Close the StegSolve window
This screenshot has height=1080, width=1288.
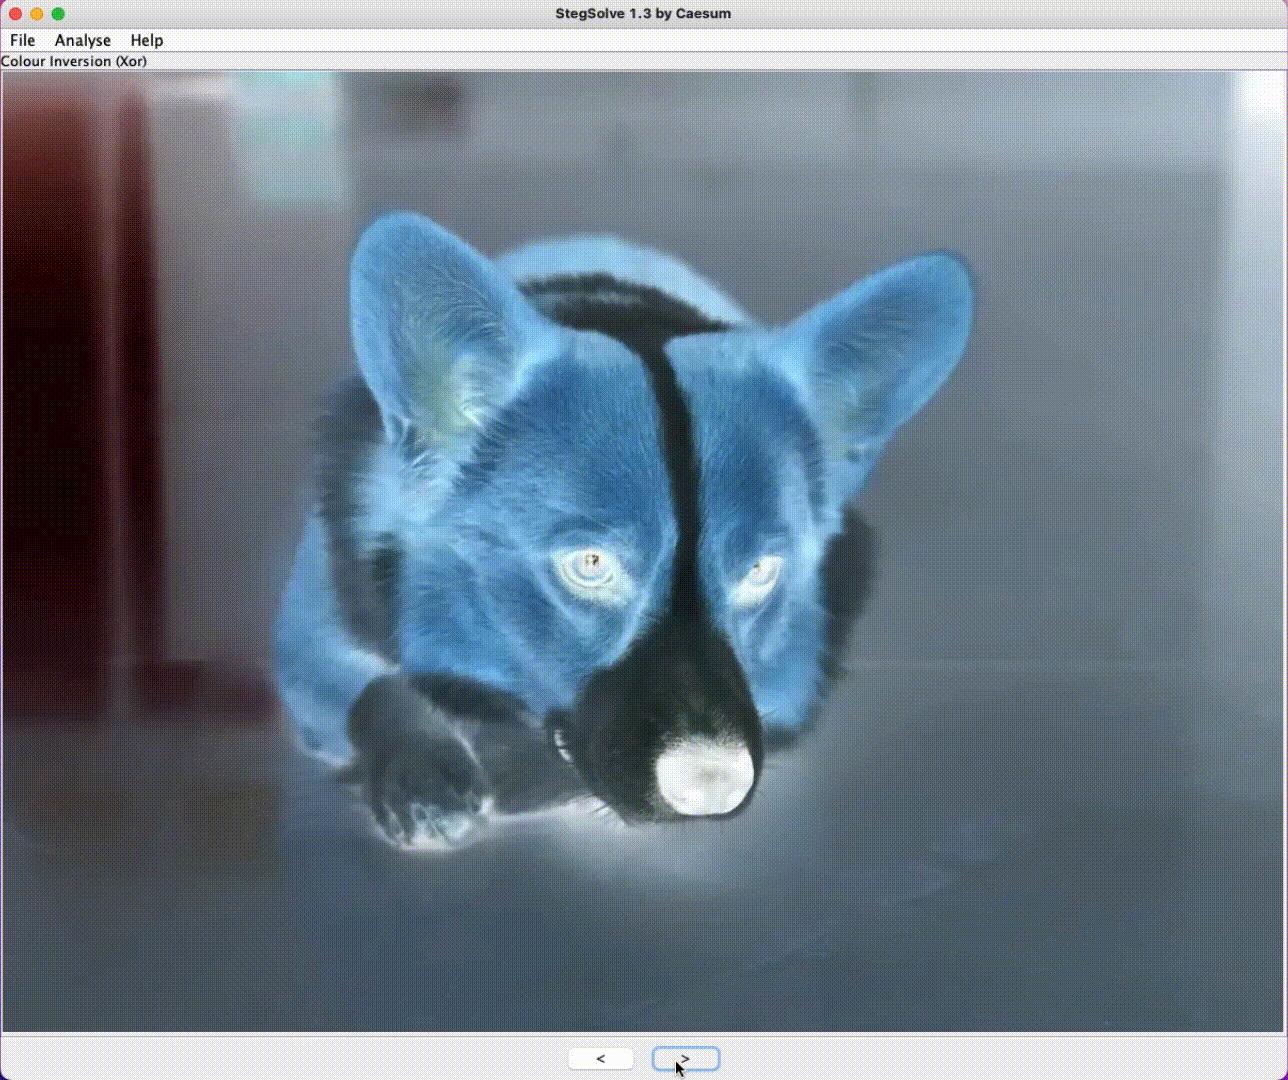click(15, 14)
